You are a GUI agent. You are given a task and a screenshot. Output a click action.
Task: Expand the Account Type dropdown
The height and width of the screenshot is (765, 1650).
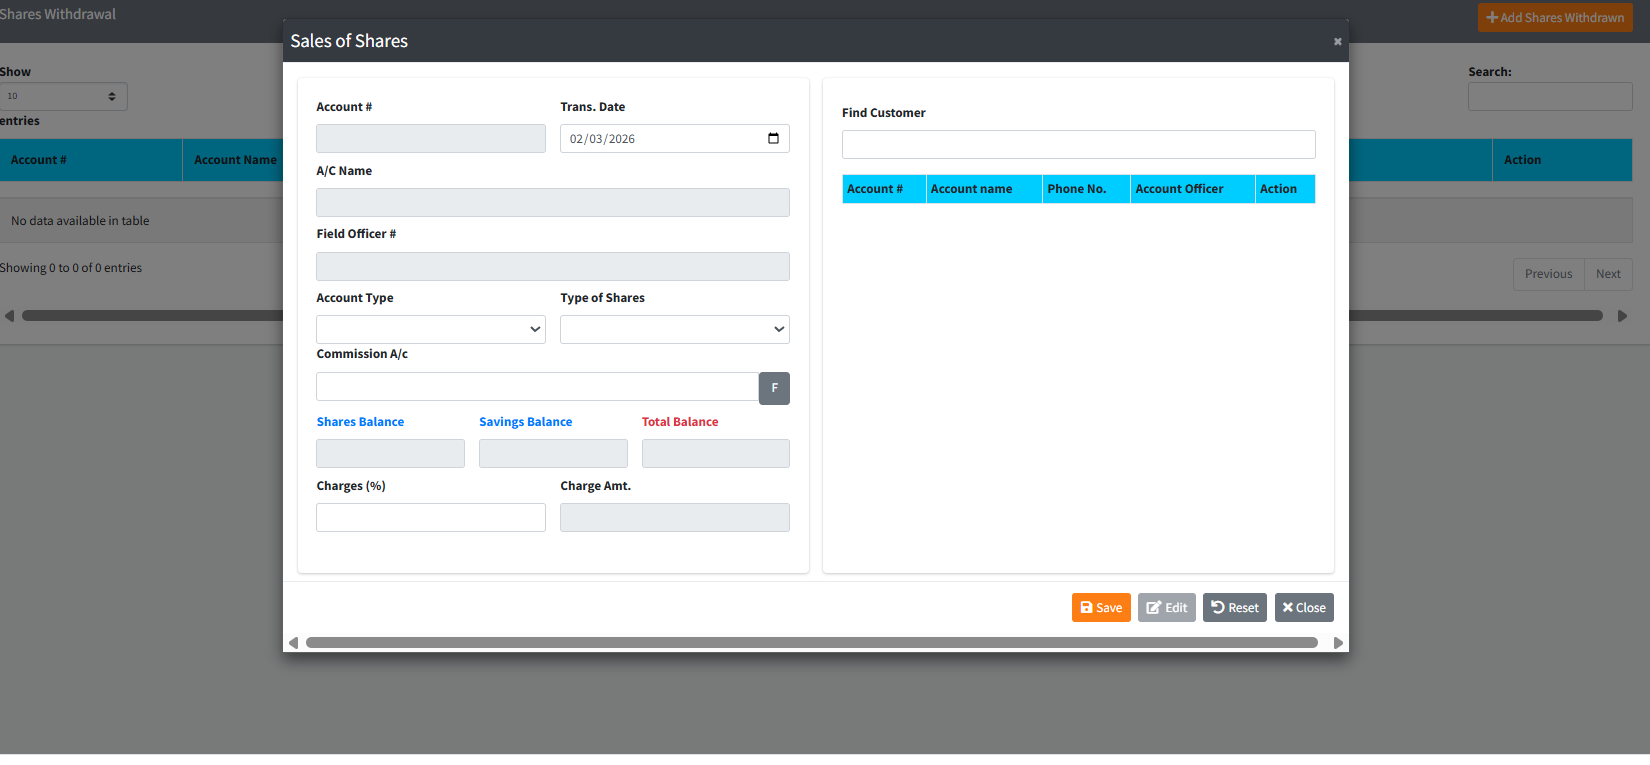click(431, 329)
